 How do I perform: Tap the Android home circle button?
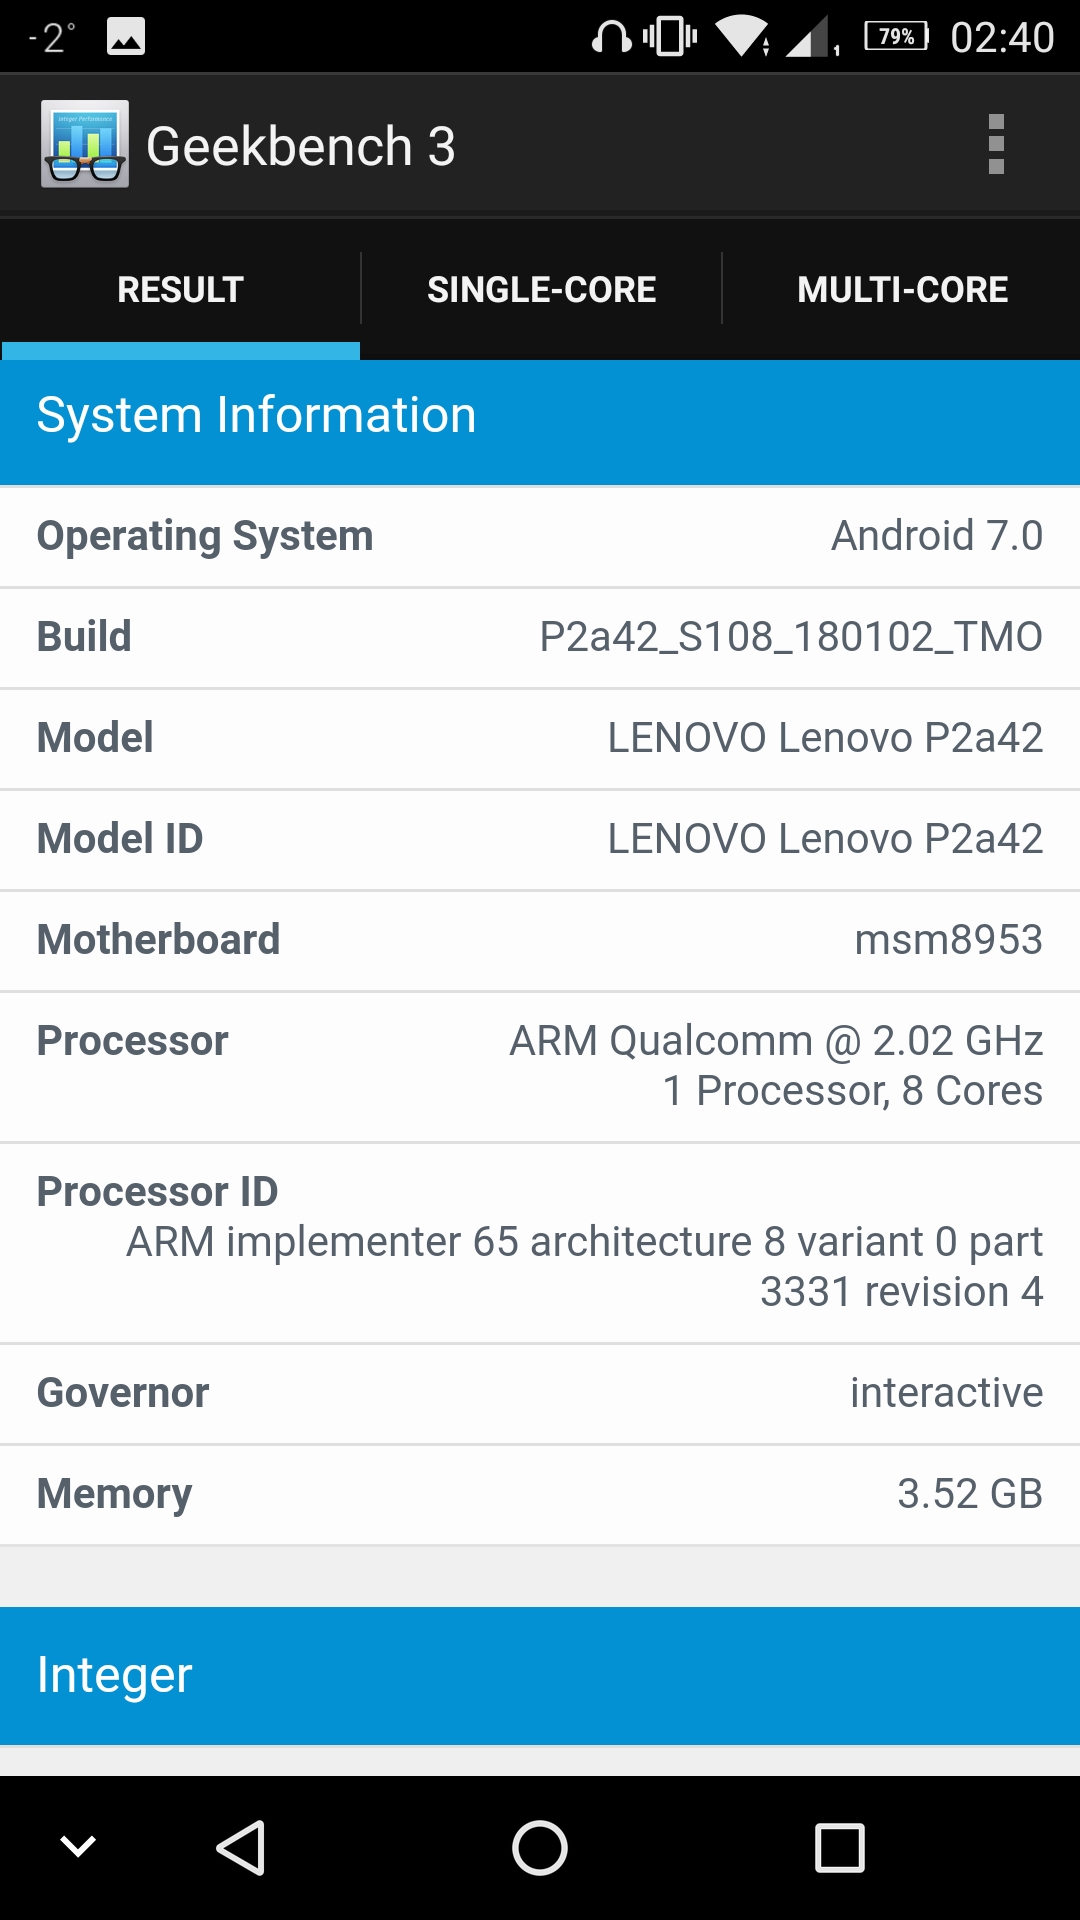point(540,1847)
